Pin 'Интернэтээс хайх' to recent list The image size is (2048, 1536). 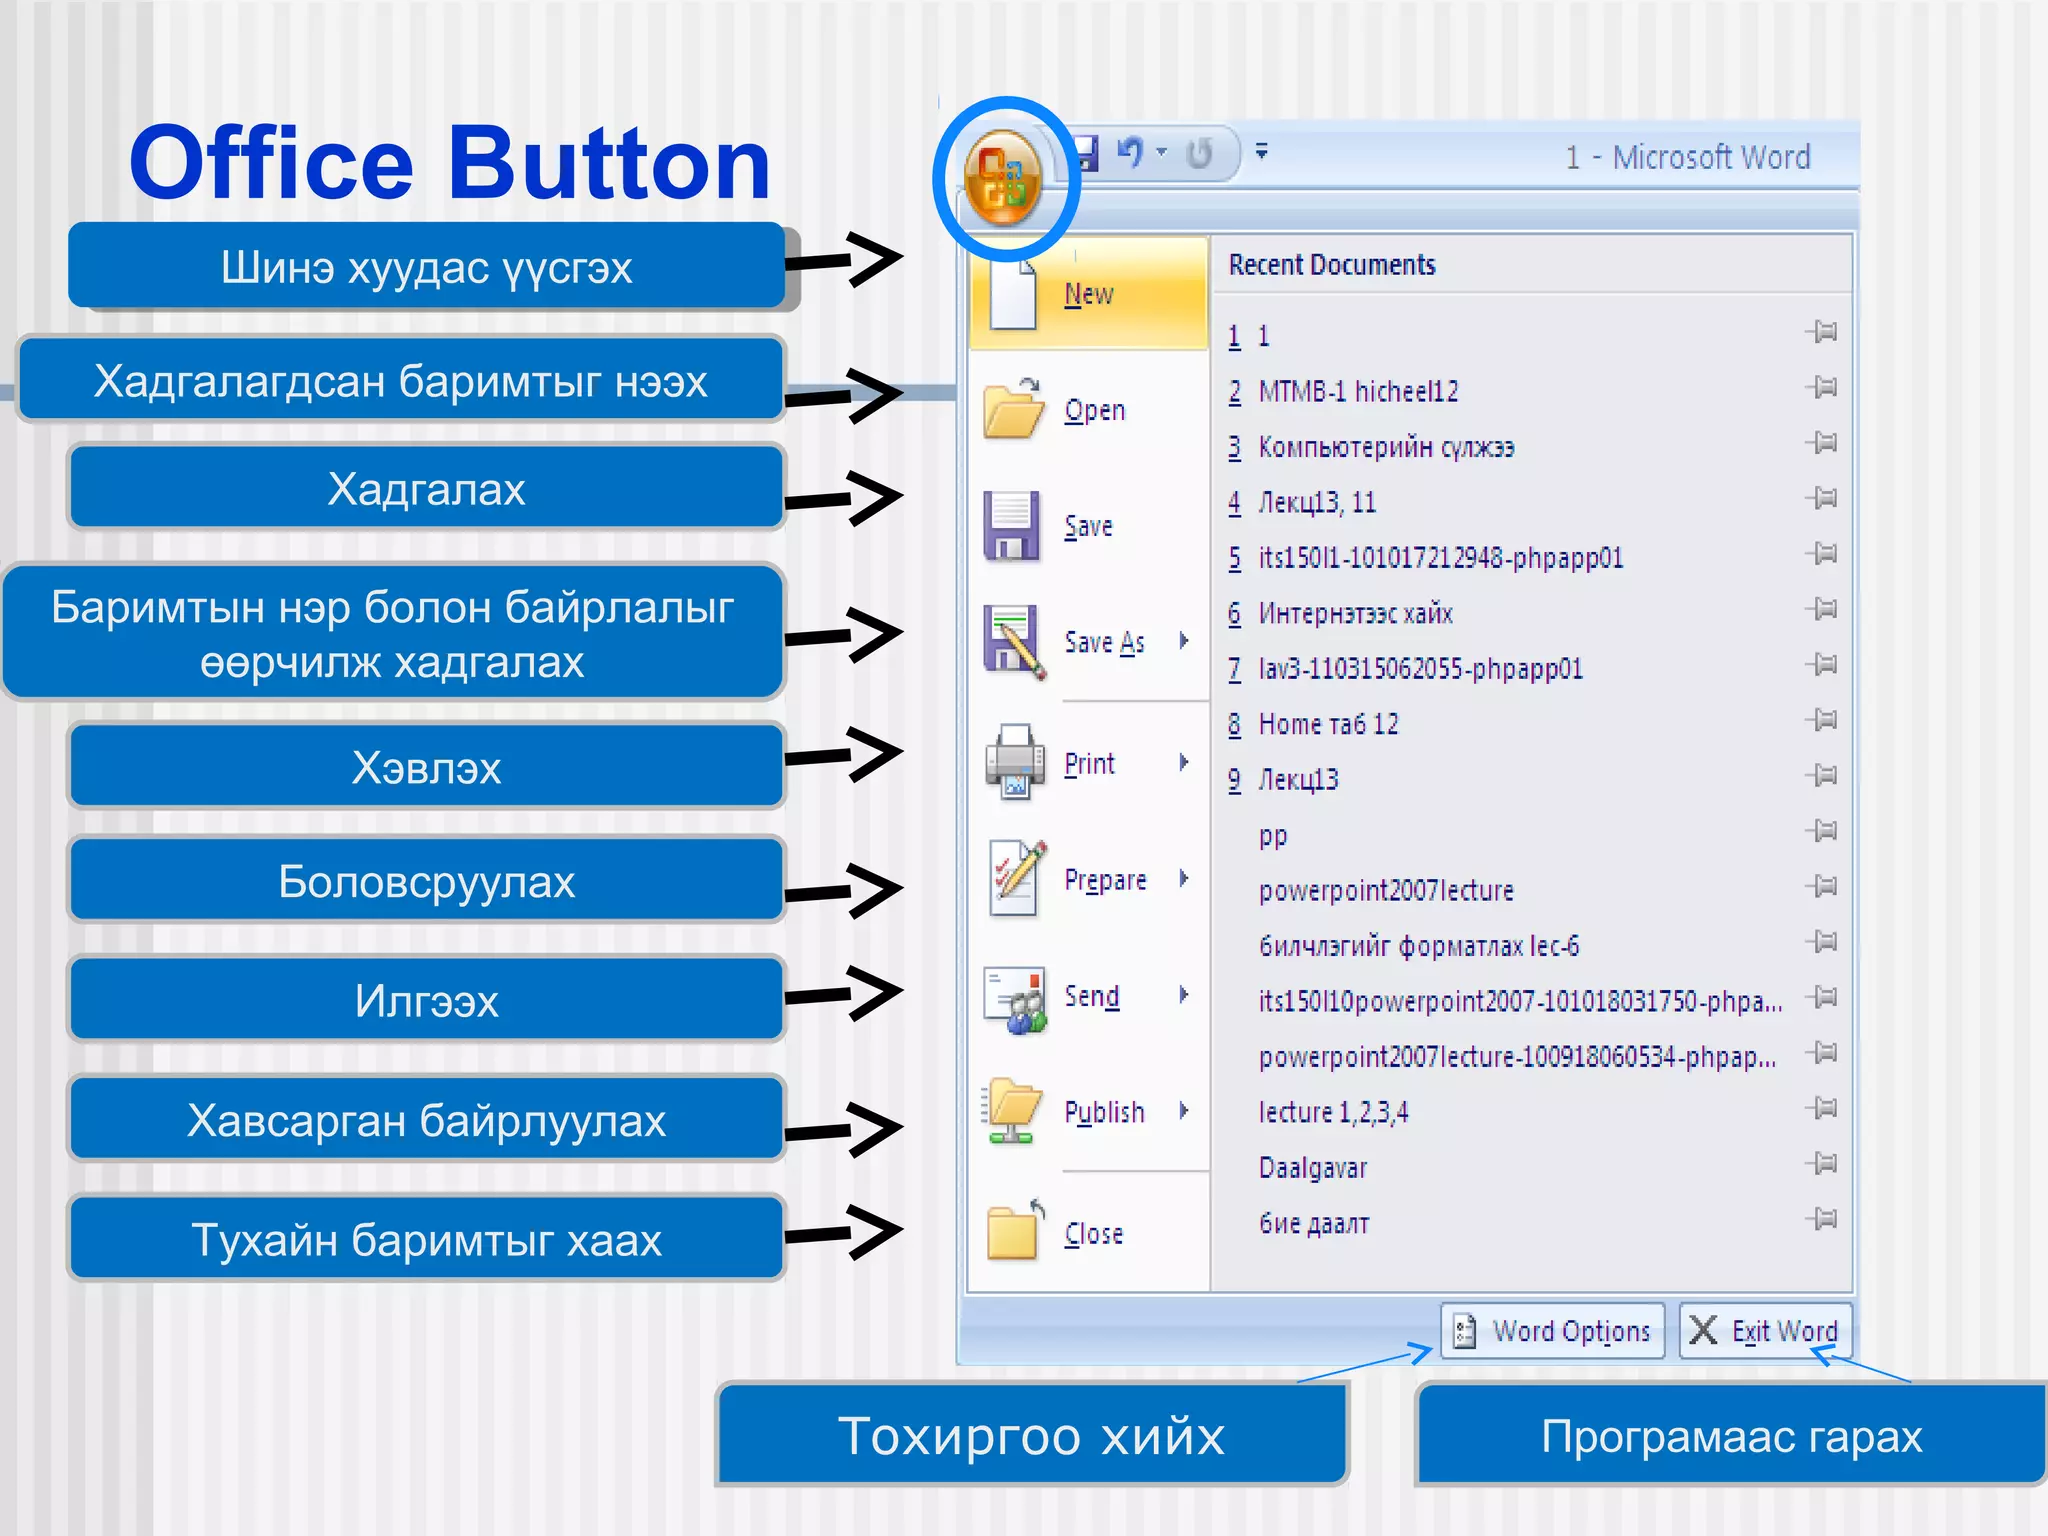pos(1822,609)
